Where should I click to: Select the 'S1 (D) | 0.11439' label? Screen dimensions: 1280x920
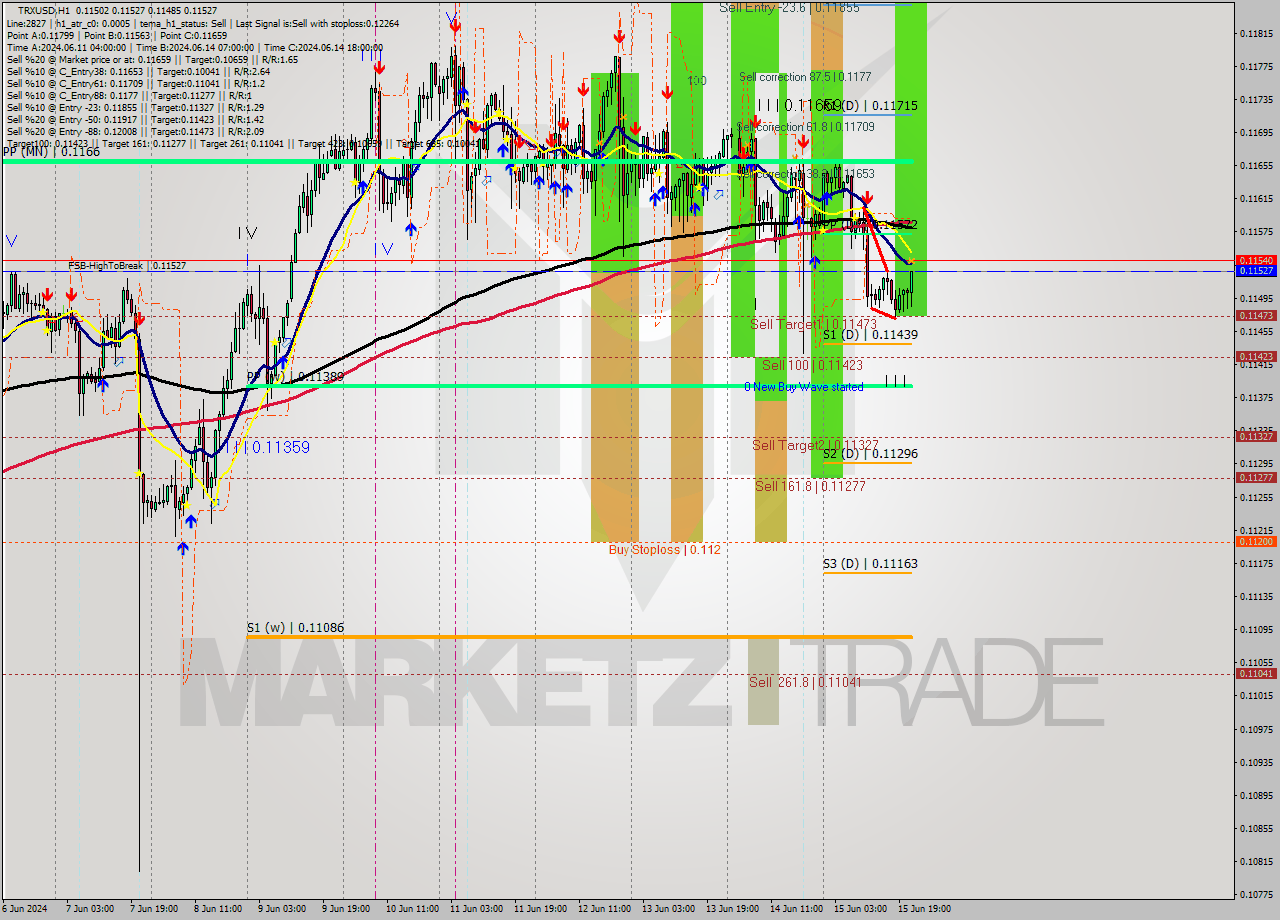[x=870, y=335]
